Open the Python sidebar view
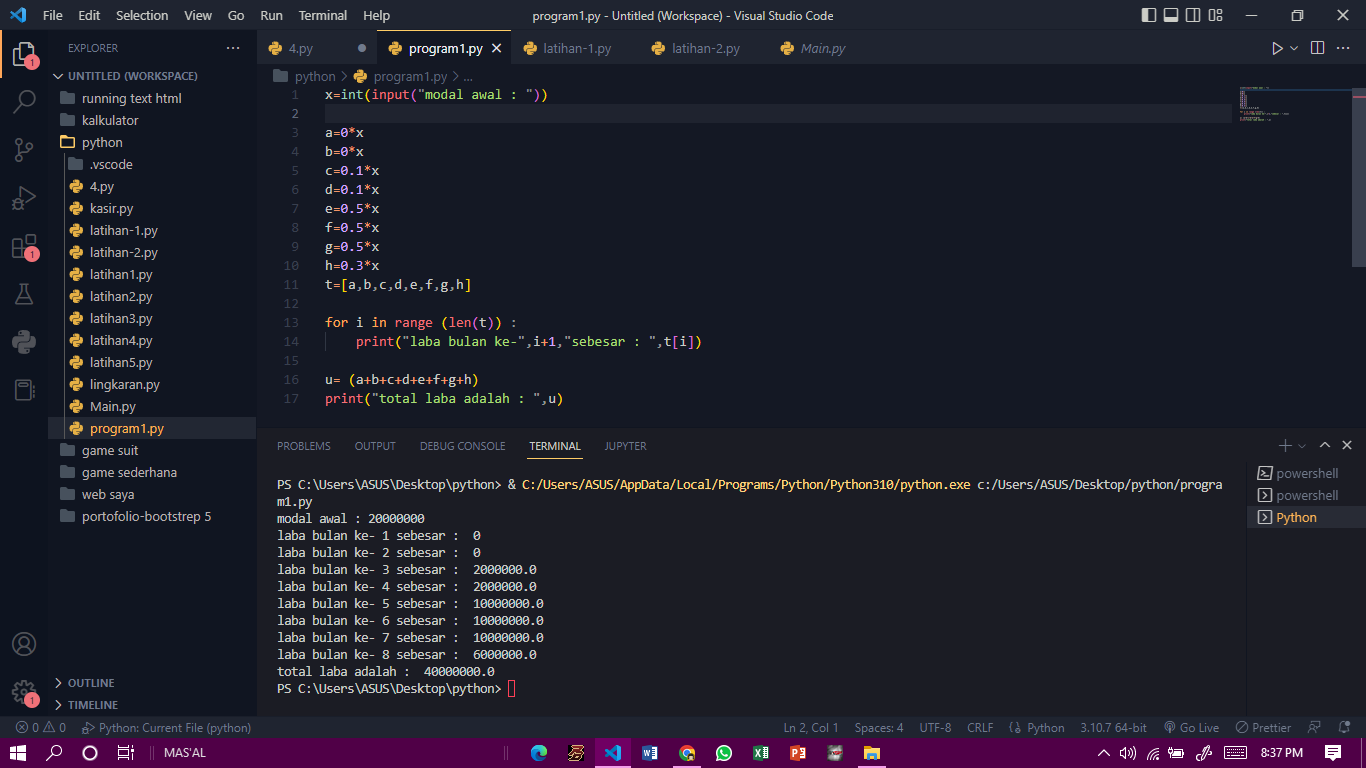The image size is (1366, 768). (24, 342)
